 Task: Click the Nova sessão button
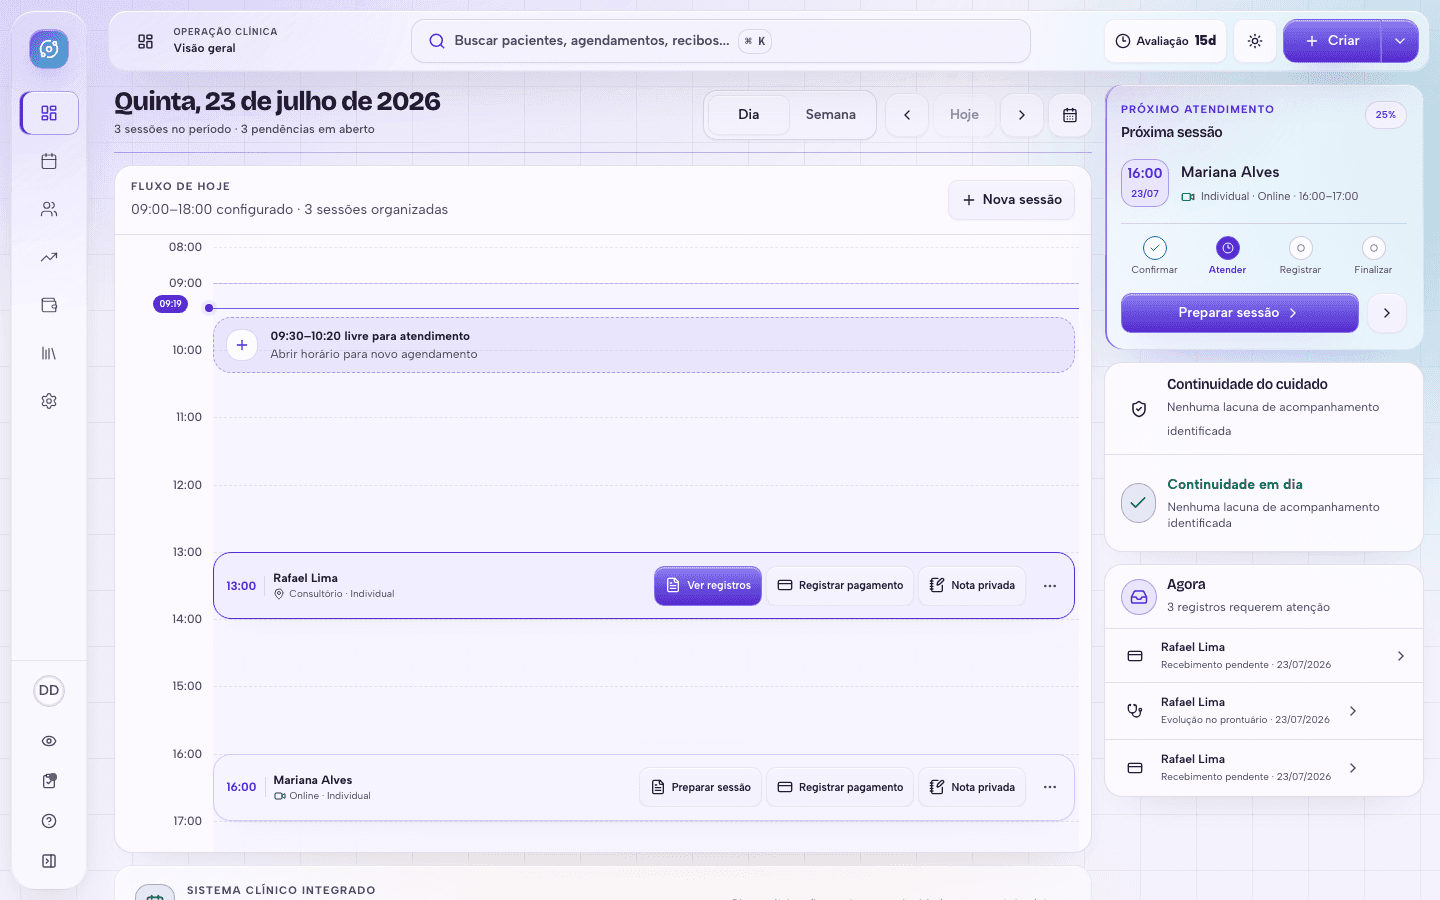tap(1012, 200)
